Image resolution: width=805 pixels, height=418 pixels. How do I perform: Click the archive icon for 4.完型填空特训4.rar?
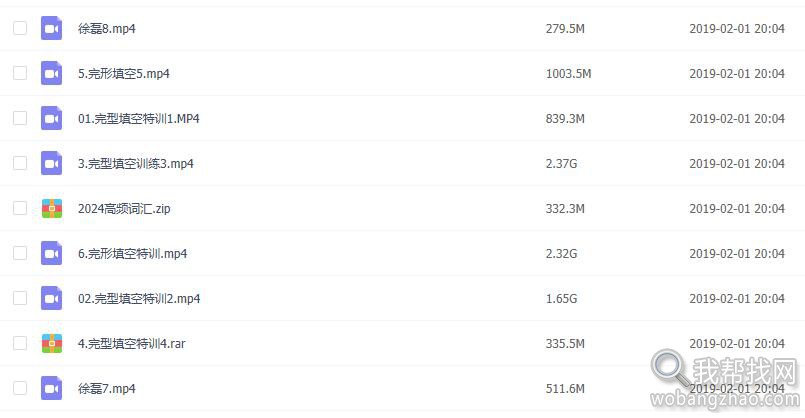click(51, 344)
